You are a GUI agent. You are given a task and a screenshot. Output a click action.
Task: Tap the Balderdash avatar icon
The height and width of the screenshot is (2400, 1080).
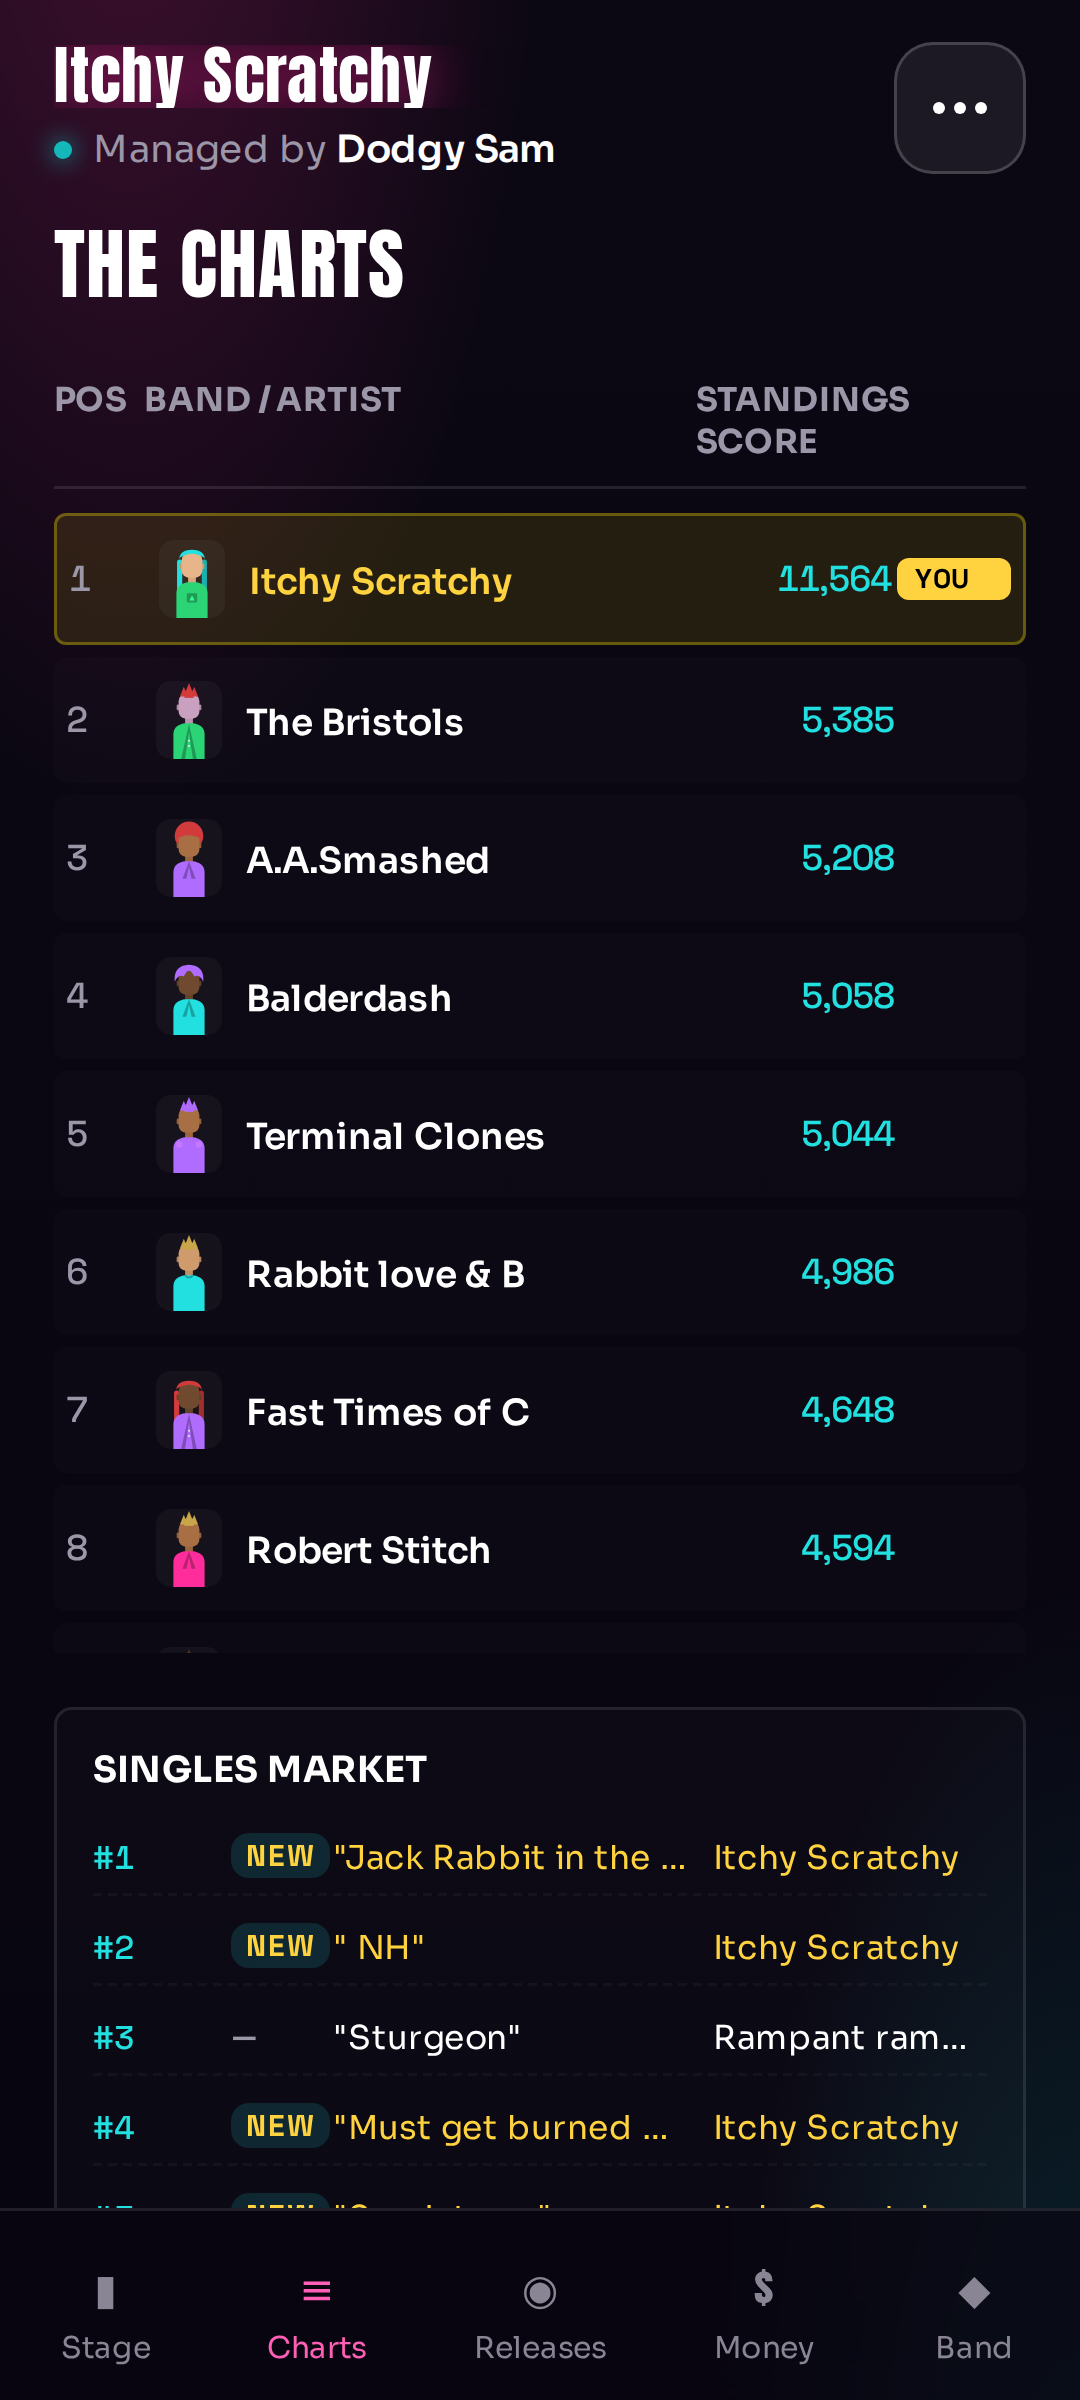pyautogui.click(x=189, y=996)
